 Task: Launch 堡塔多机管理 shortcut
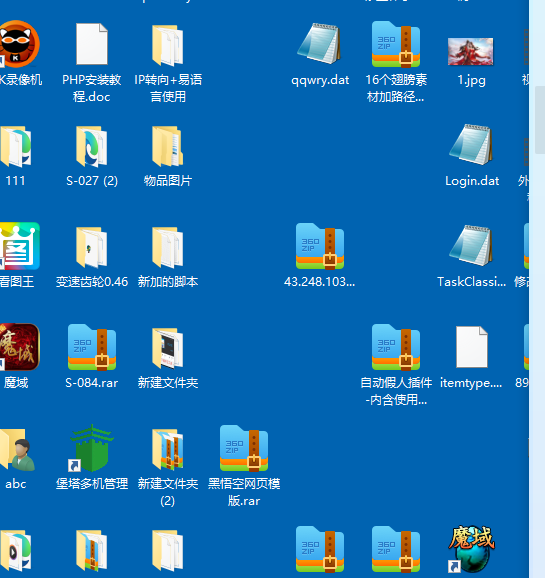pos(92,448)
